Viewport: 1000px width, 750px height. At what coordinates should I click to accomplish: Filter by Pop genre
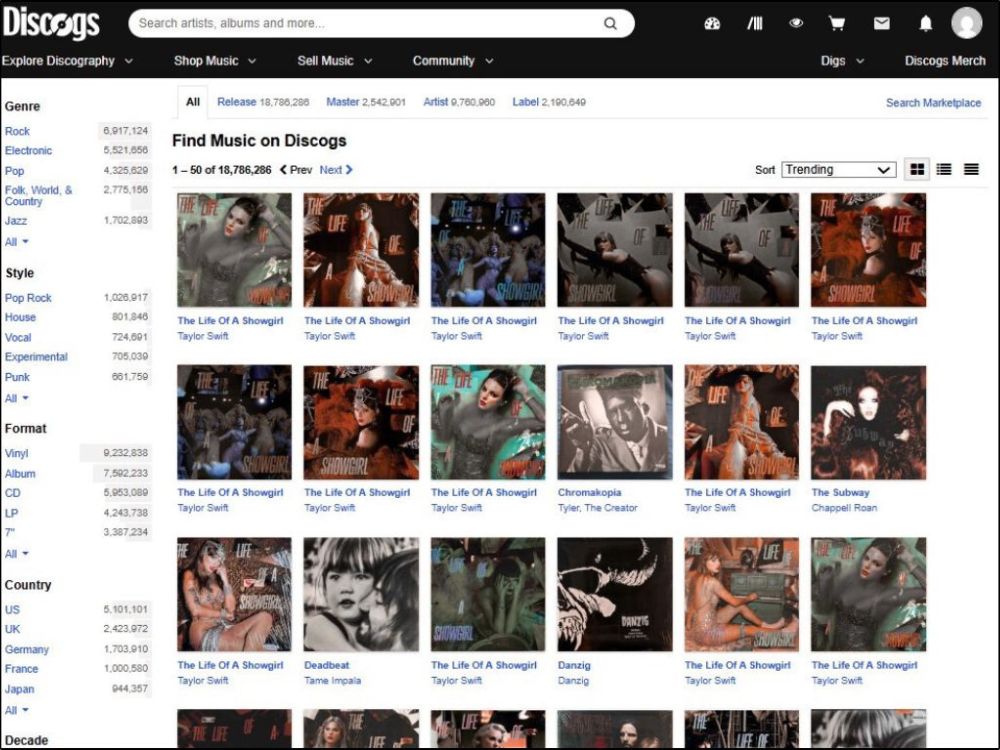coord(14,171)
